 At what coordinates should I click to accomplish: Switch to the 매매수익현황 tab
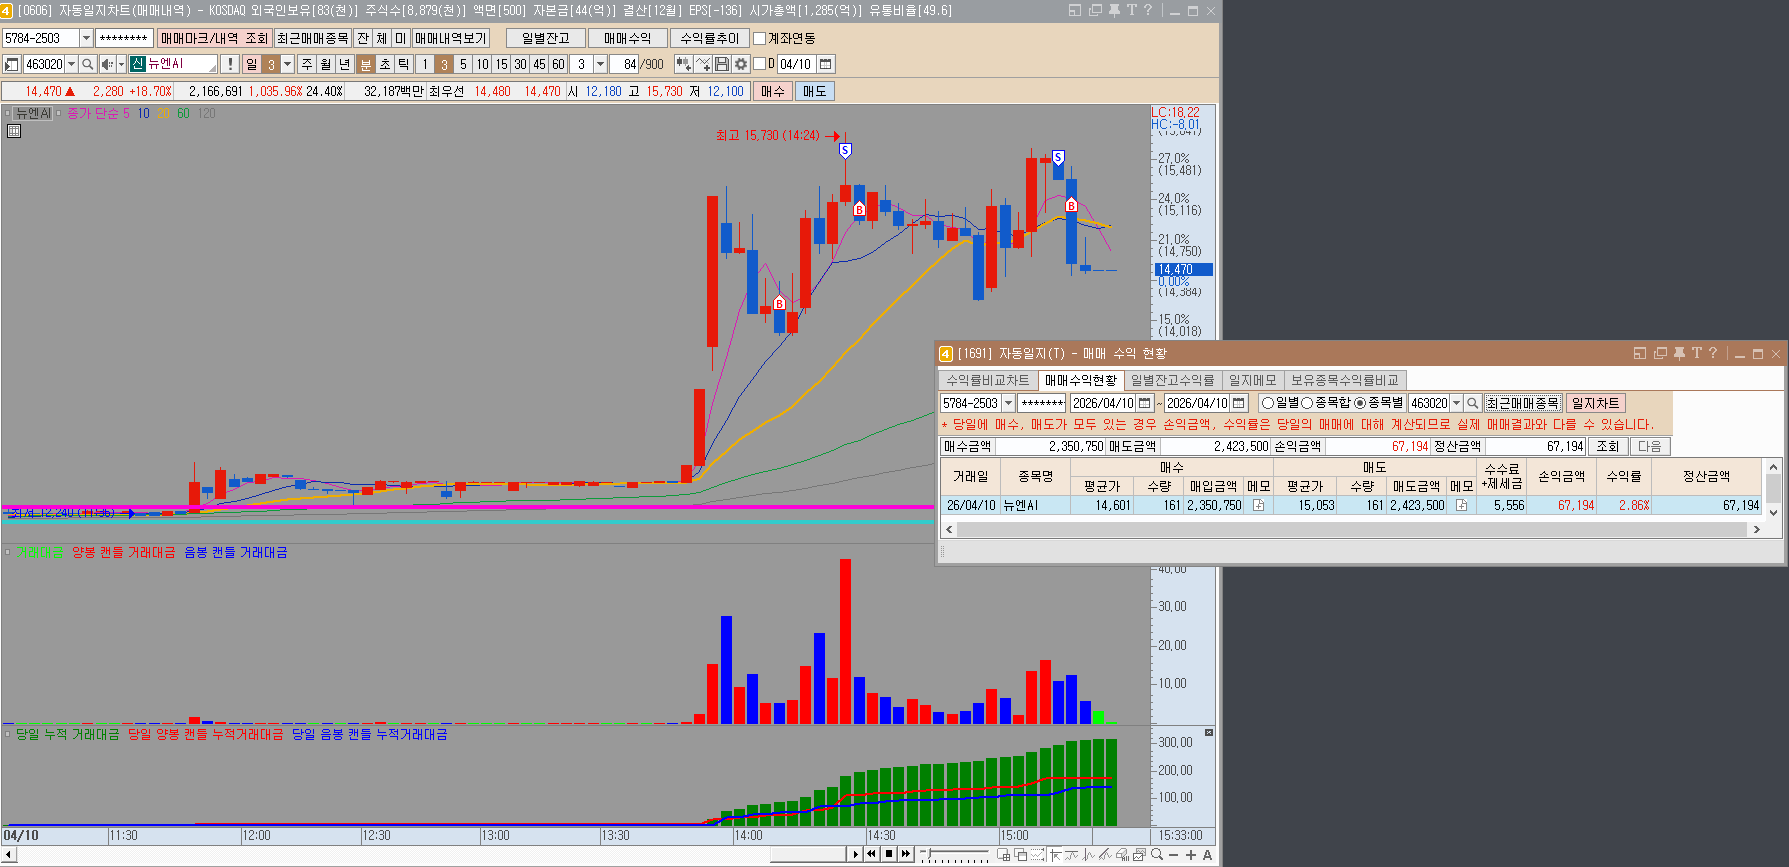point(1081,380)
